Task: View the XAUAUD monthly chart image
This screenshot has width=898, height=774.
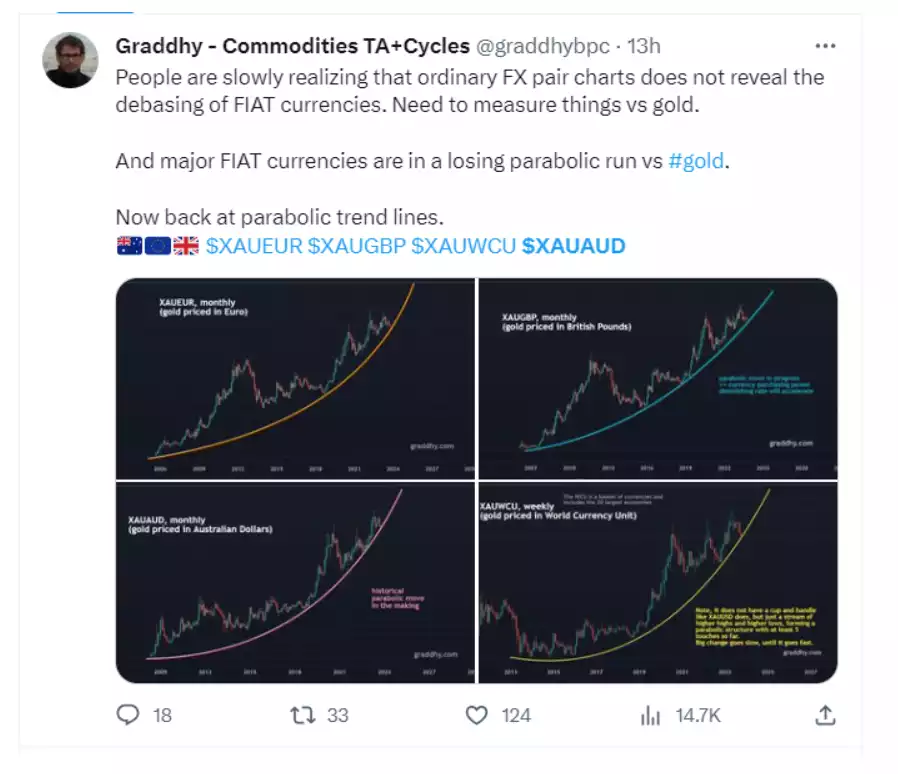Action: tap(295, 582)
